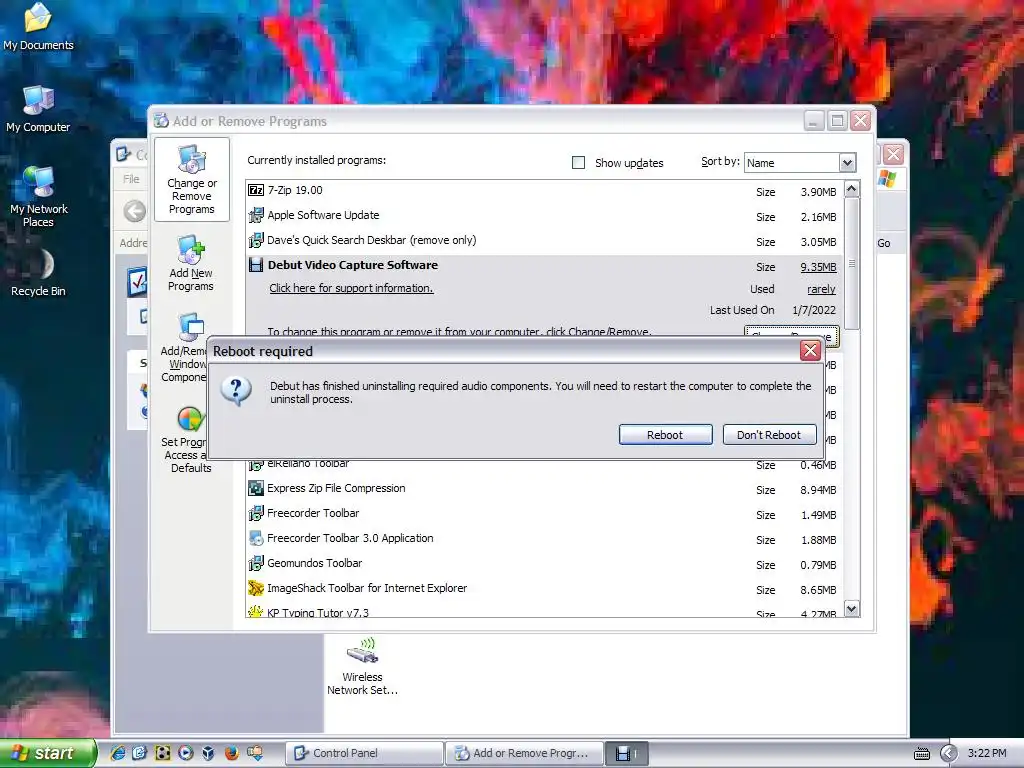Viewport: 1024px width, 768px height.
Task: Click the program list scroll down arrow
Action: click(x=852, y=609)
